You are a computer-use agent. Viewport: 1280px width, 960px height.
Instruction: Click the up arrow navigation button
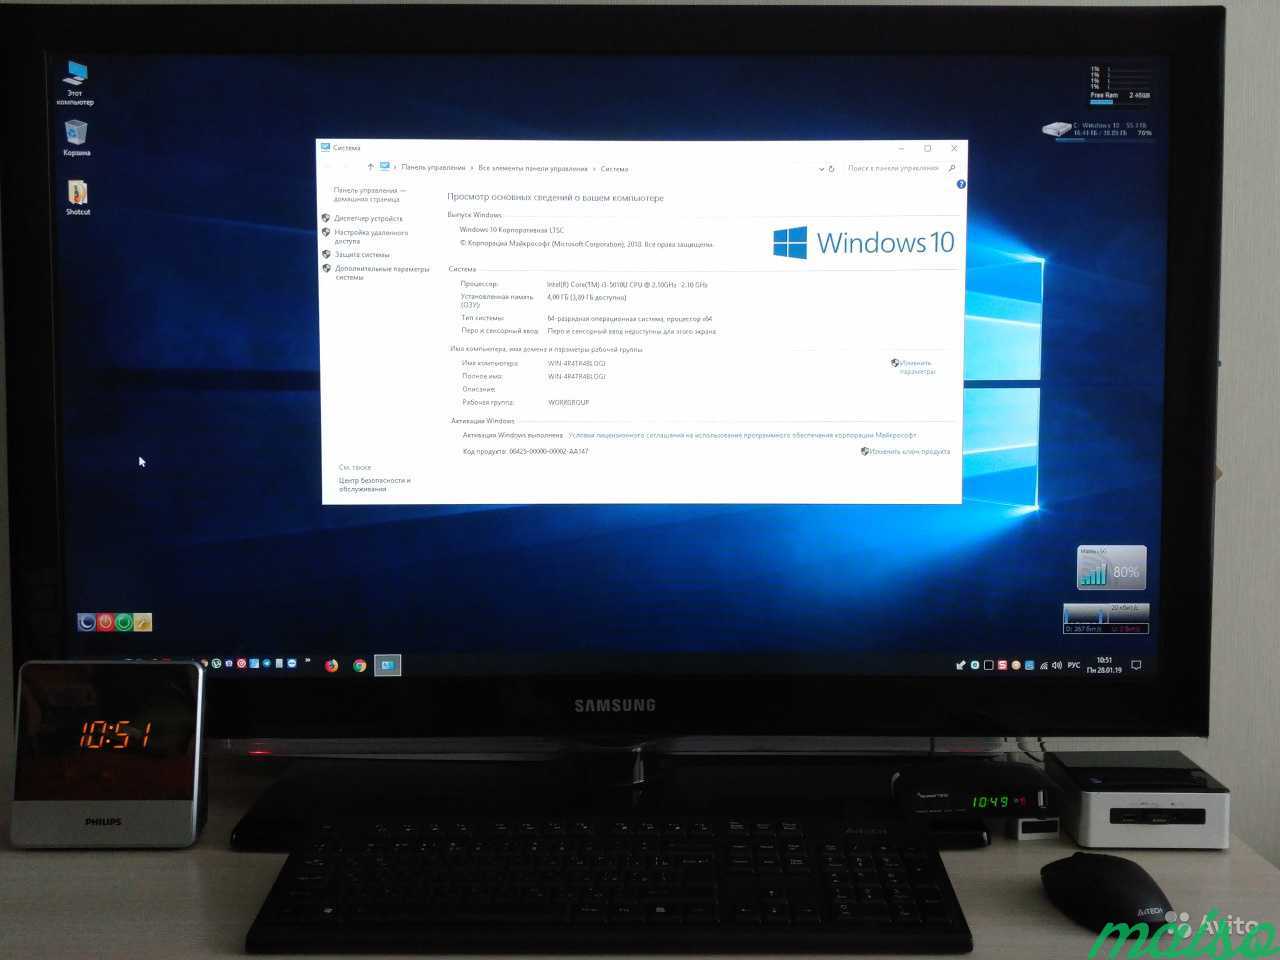tap(371, 167)
